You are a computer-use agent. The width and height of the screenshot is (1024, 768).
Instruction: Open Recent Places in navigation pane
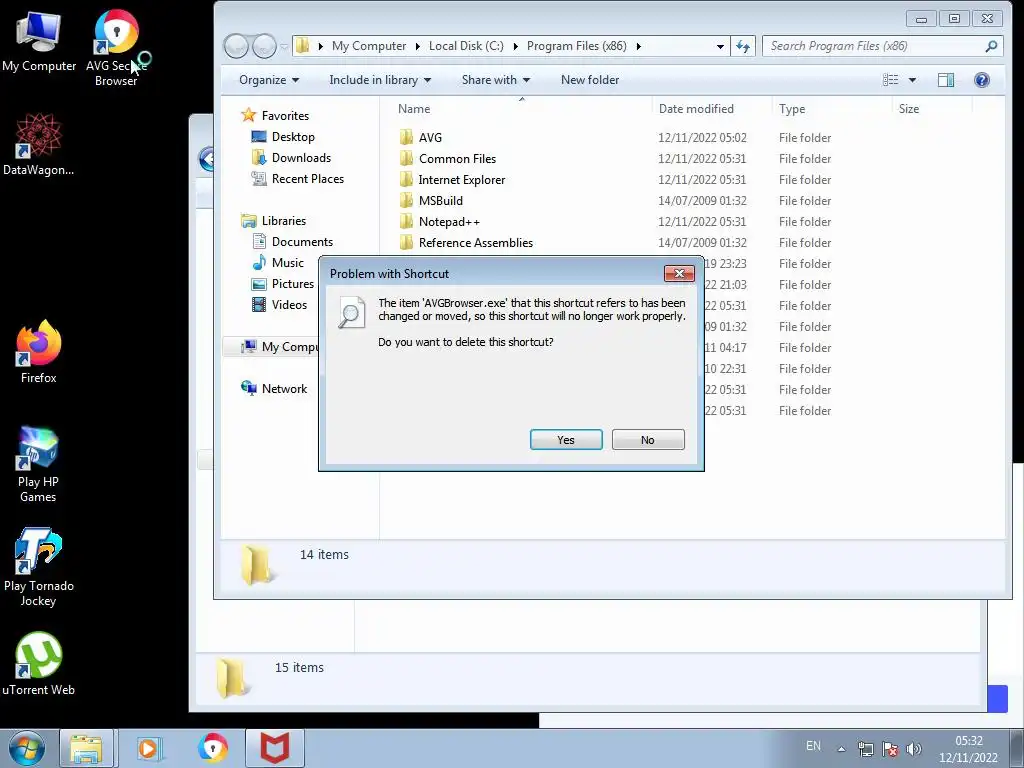(308, 178)
